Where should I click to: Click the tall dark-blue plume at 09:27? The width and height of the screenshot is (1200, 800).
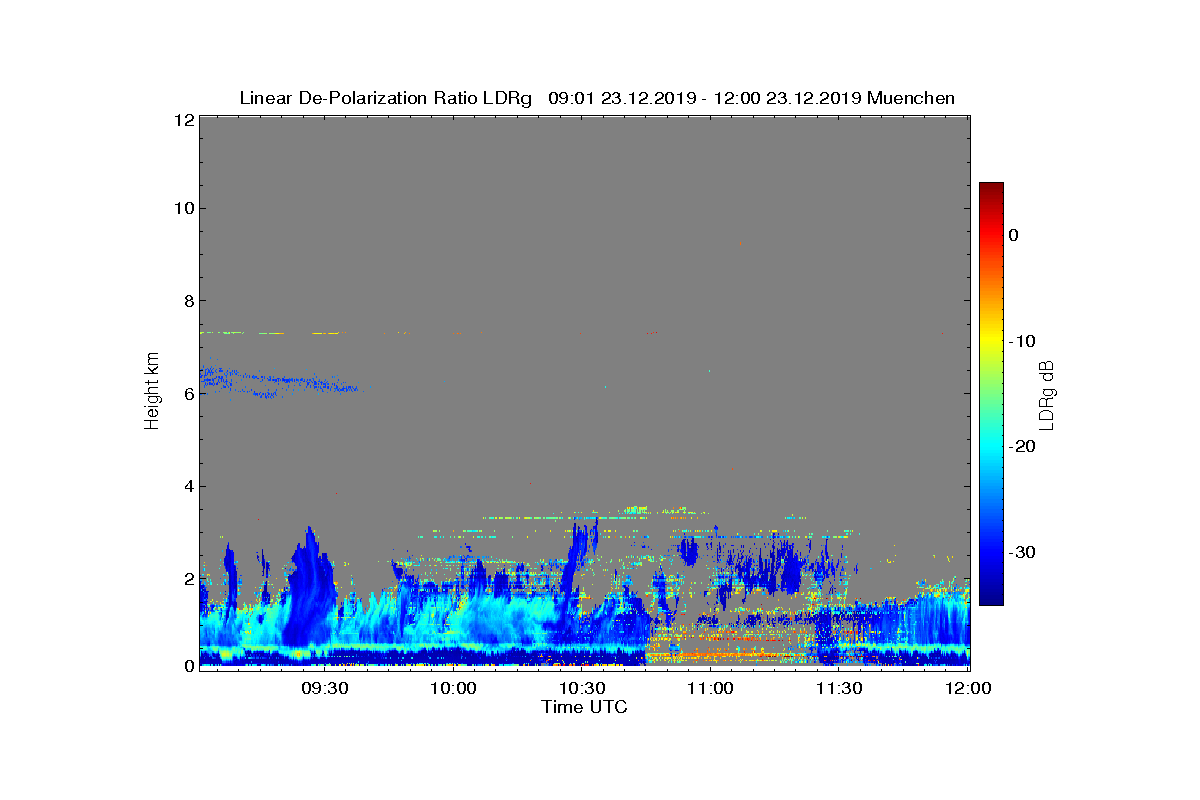tap(308, 585)
